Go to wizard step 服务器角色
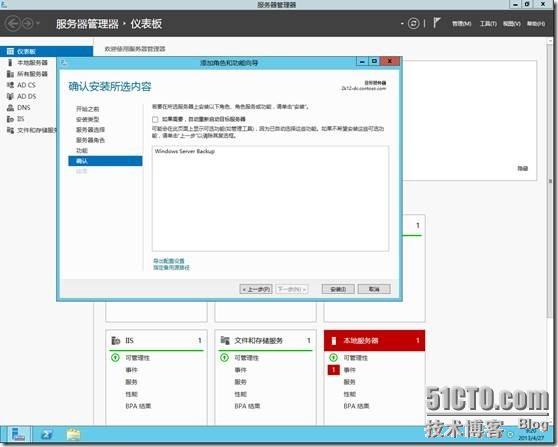Viewport: 558px width, 447px height. (90, 140)
